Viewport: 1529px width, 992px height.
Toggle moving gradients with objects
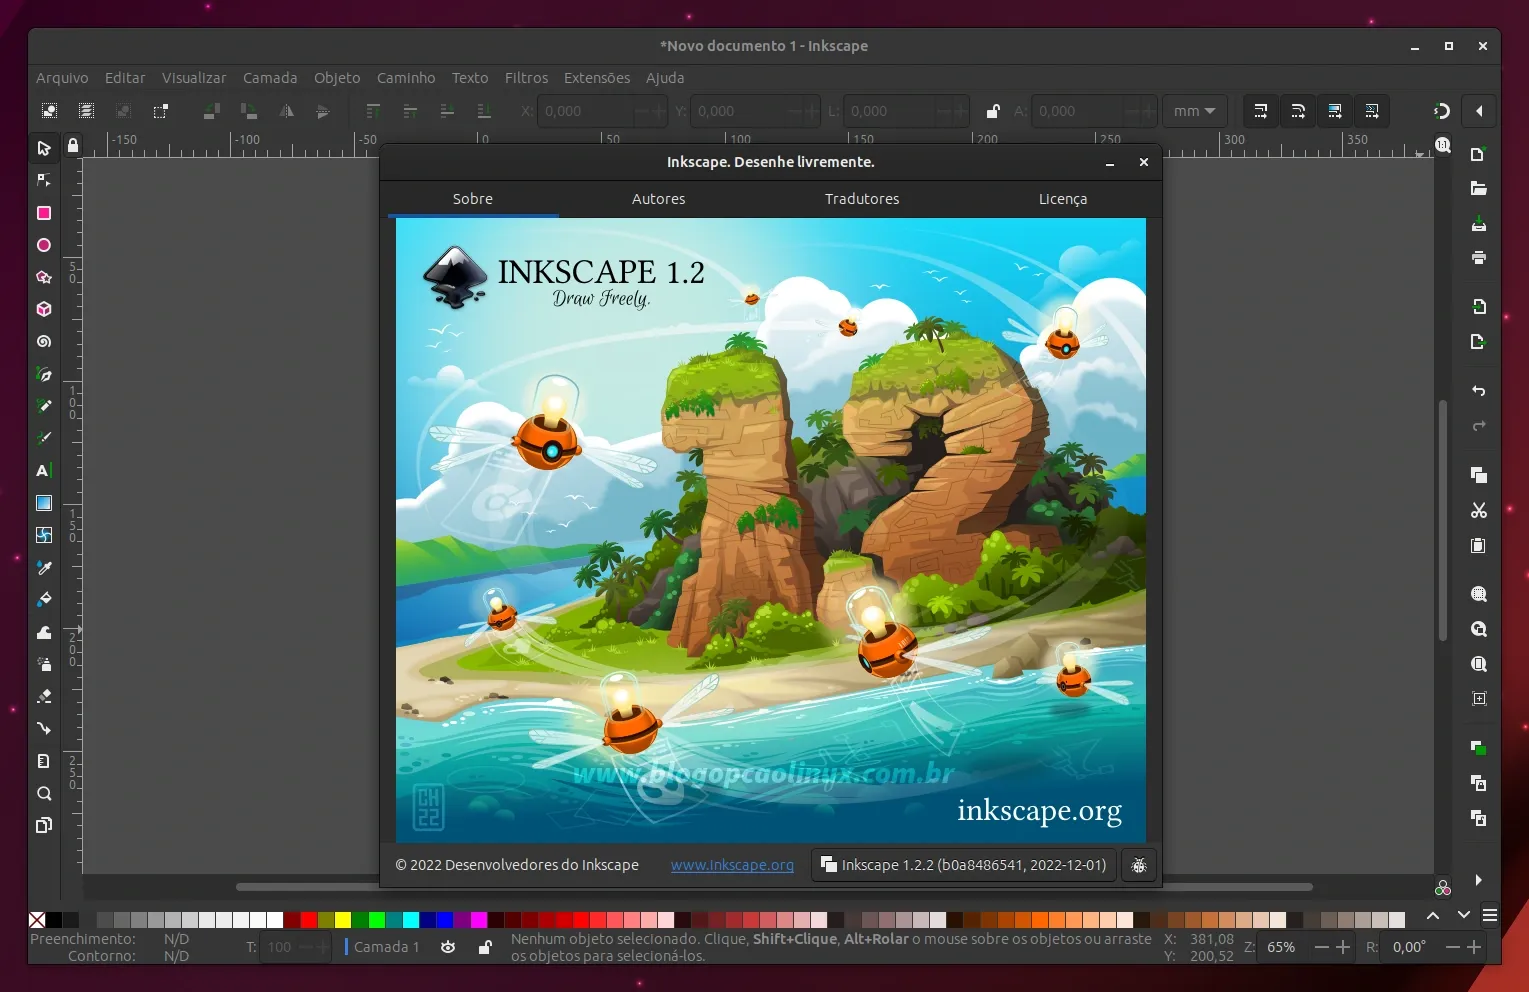coord(1335,111)
